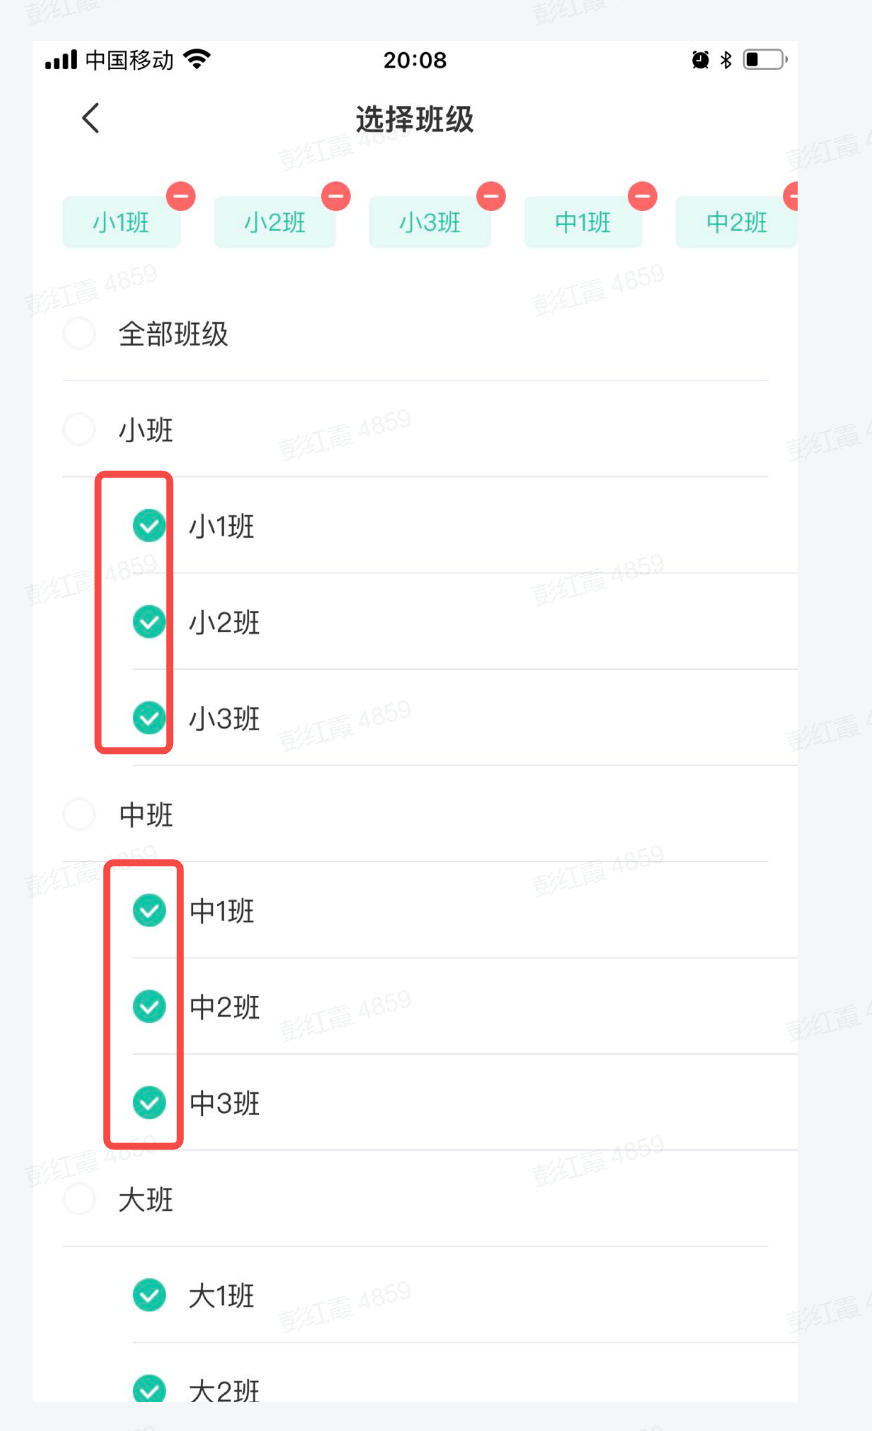Uncheck the 大1班 checkbox
The height and width of the screenshot is (1431, 872).
point(150,1295)
